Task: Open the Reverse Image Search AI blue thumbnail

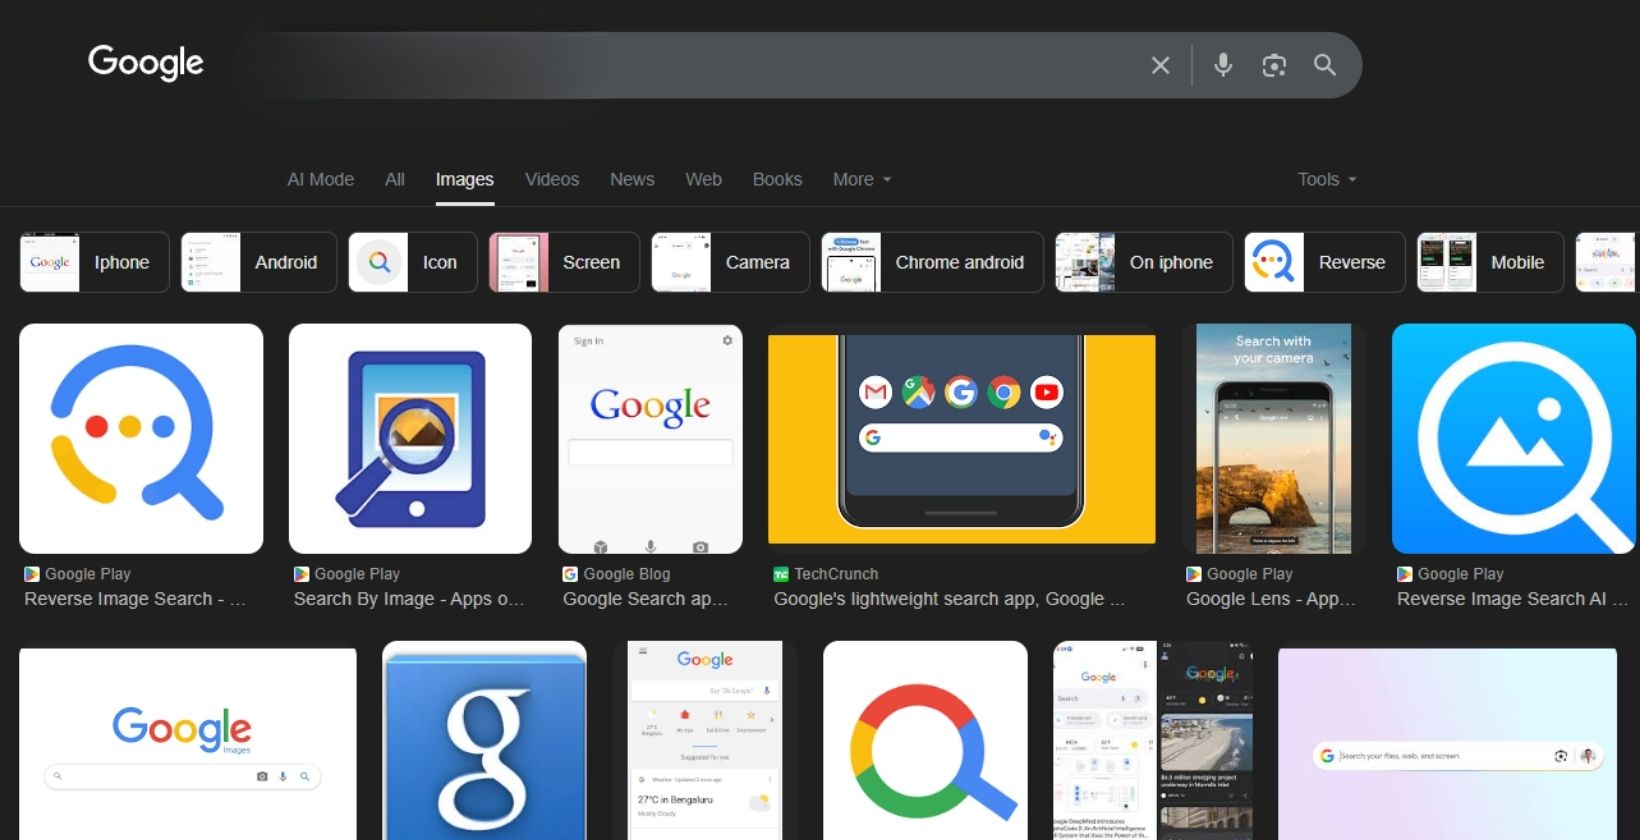Action: [1514, 438]
